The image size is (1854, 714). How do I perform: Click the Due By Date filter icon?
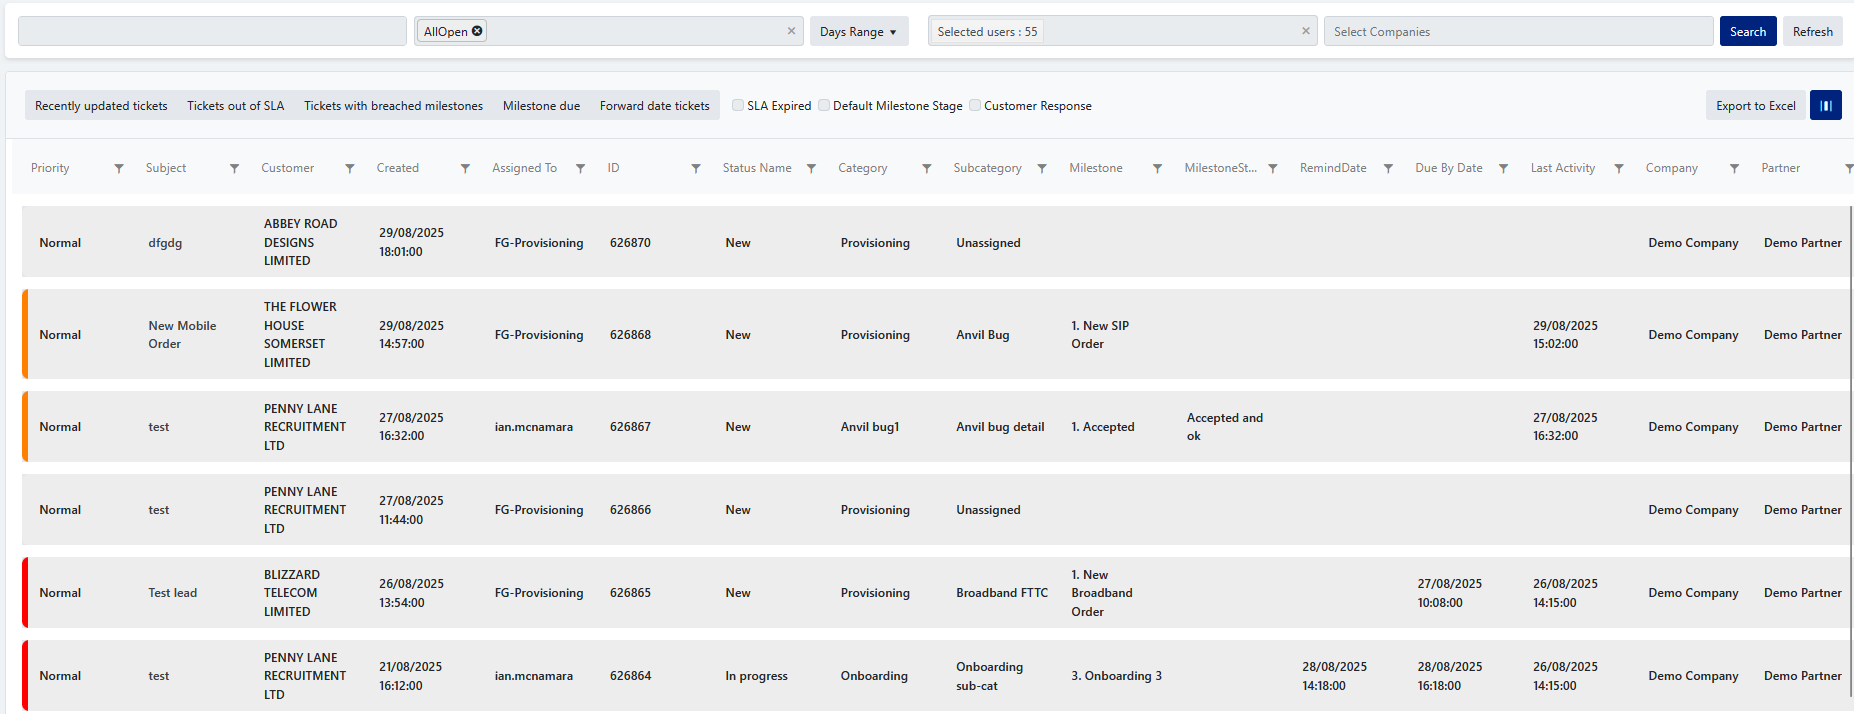pos(1503,169)
